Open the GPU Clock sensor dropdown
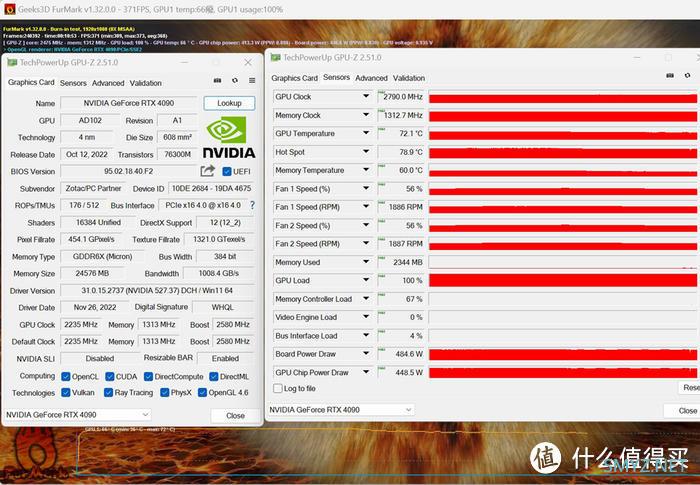Viewport: 700px width, 485px height. pos(366,96)
